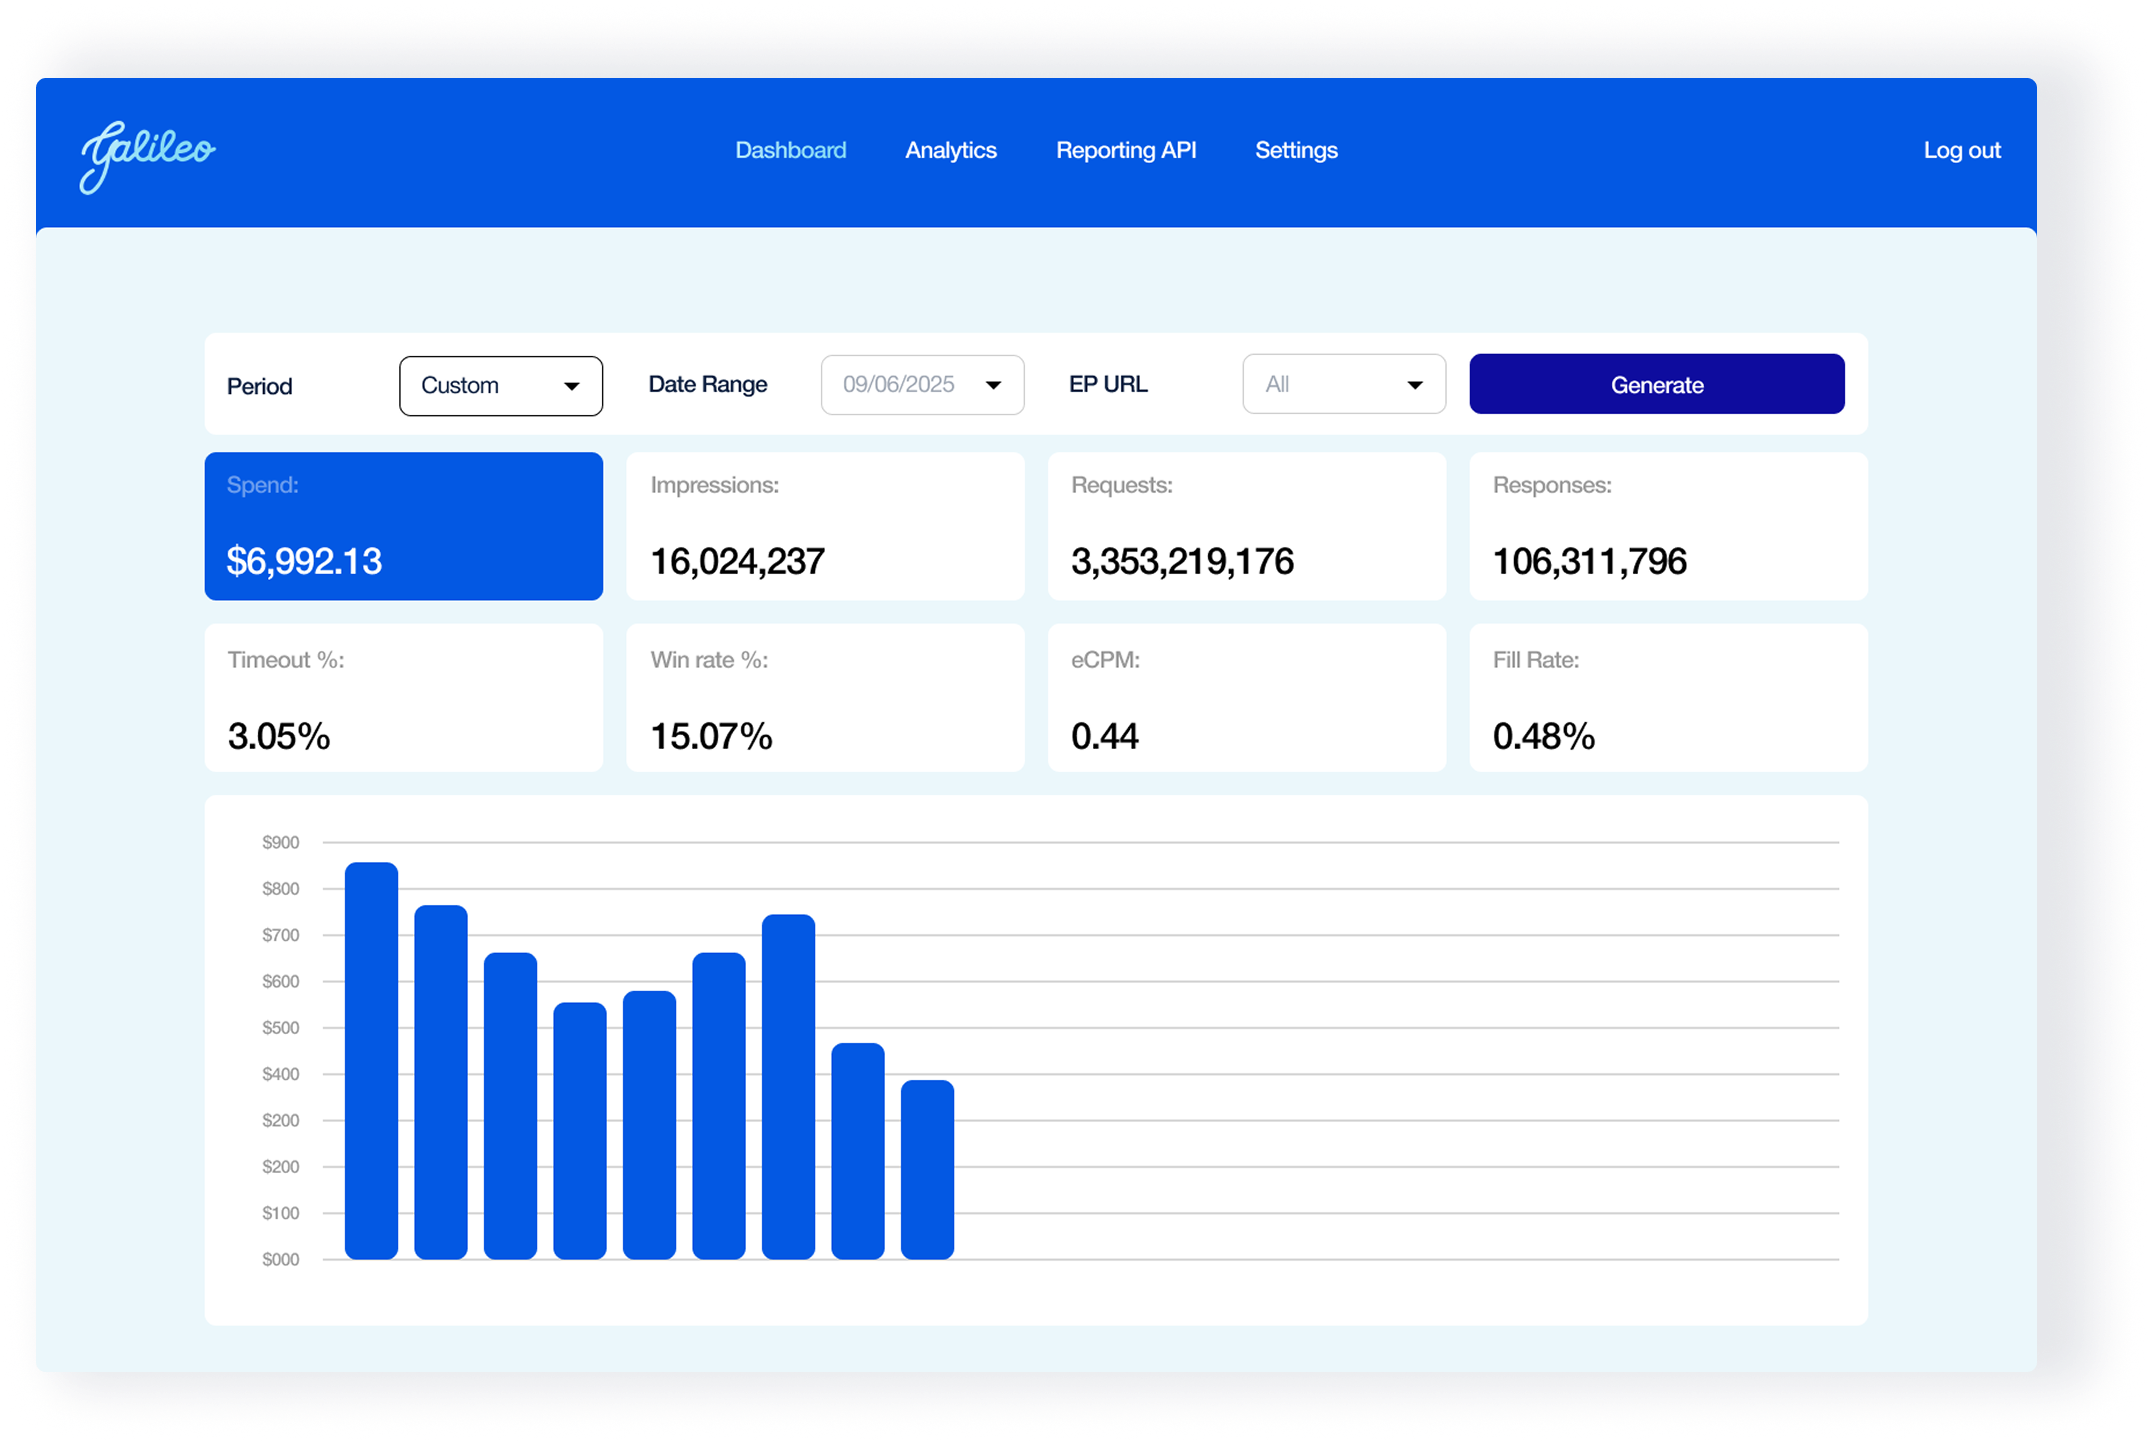Select the Requests metric card

[x=1246, y=526]
